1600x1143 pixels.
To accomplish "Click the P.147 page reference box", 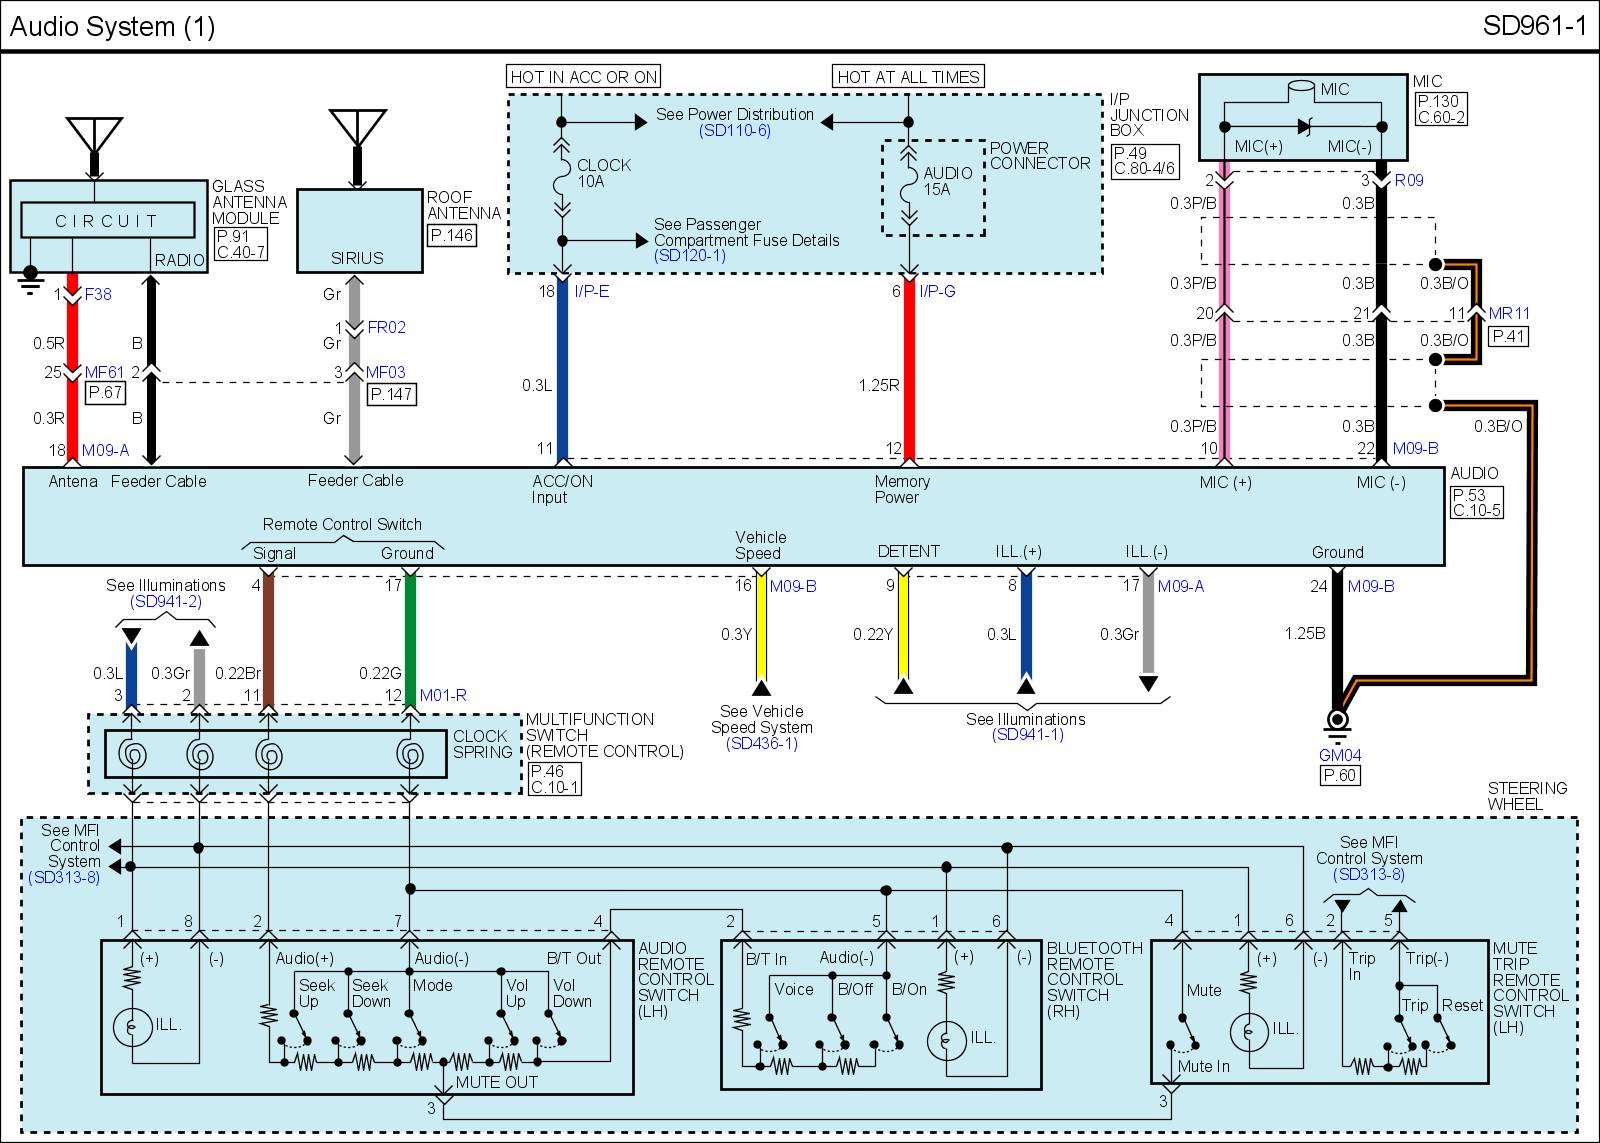I will 391,394.
